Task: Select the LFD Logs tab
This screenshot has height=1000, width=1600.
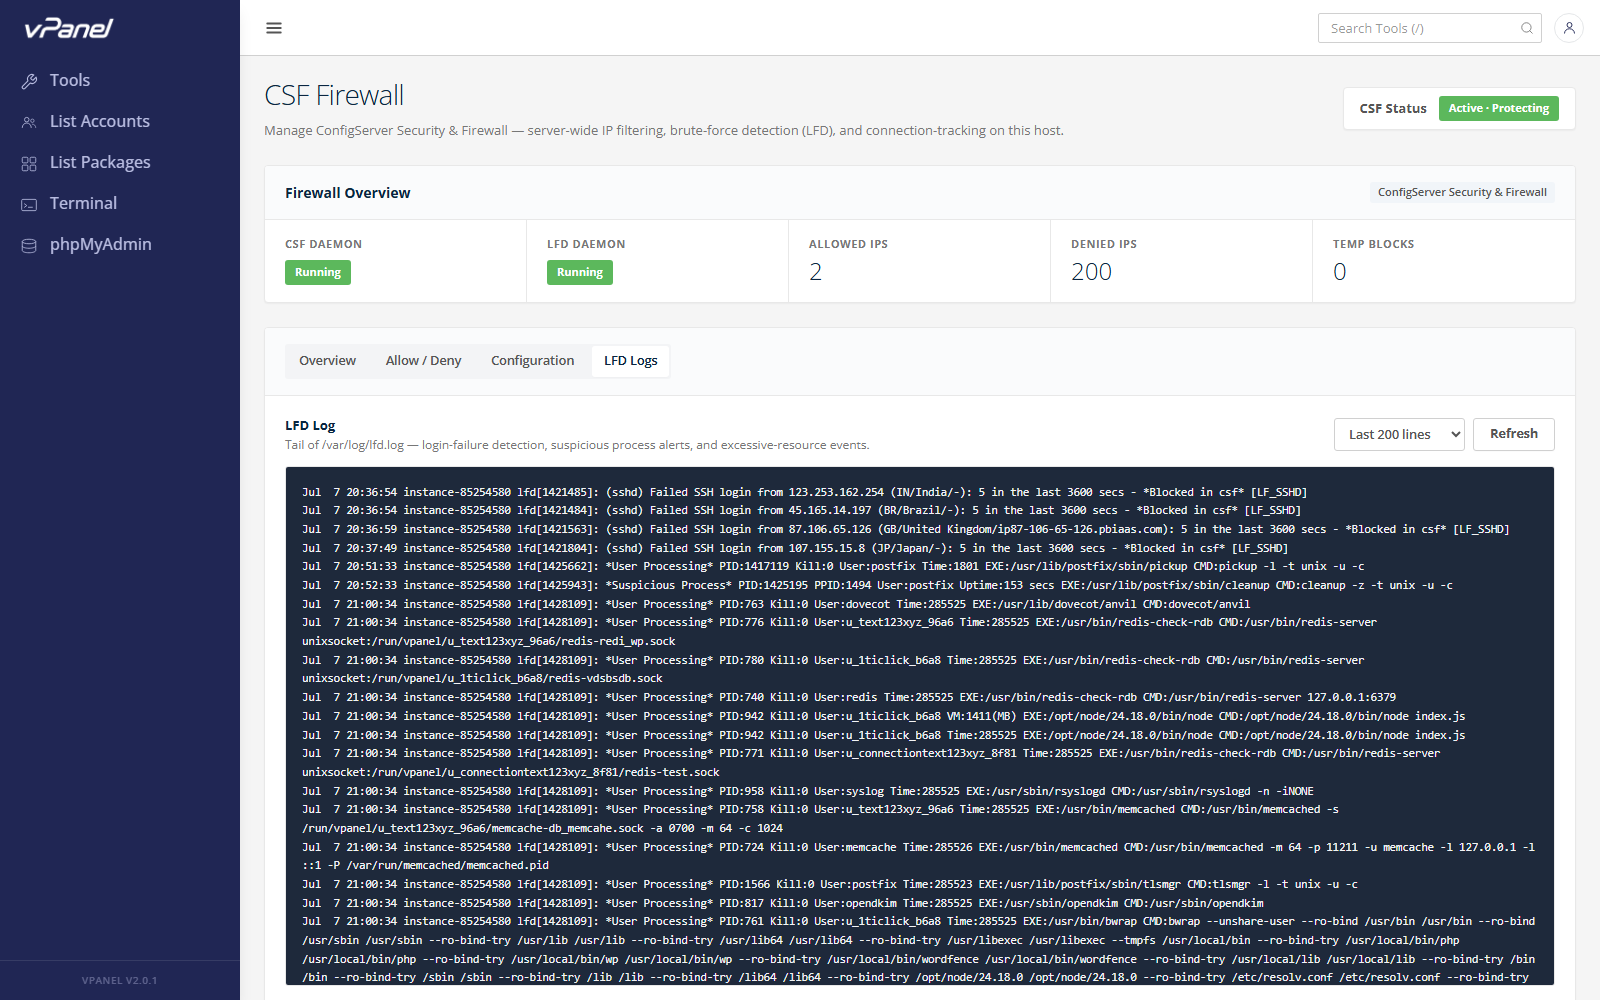Action: point(630,361)
